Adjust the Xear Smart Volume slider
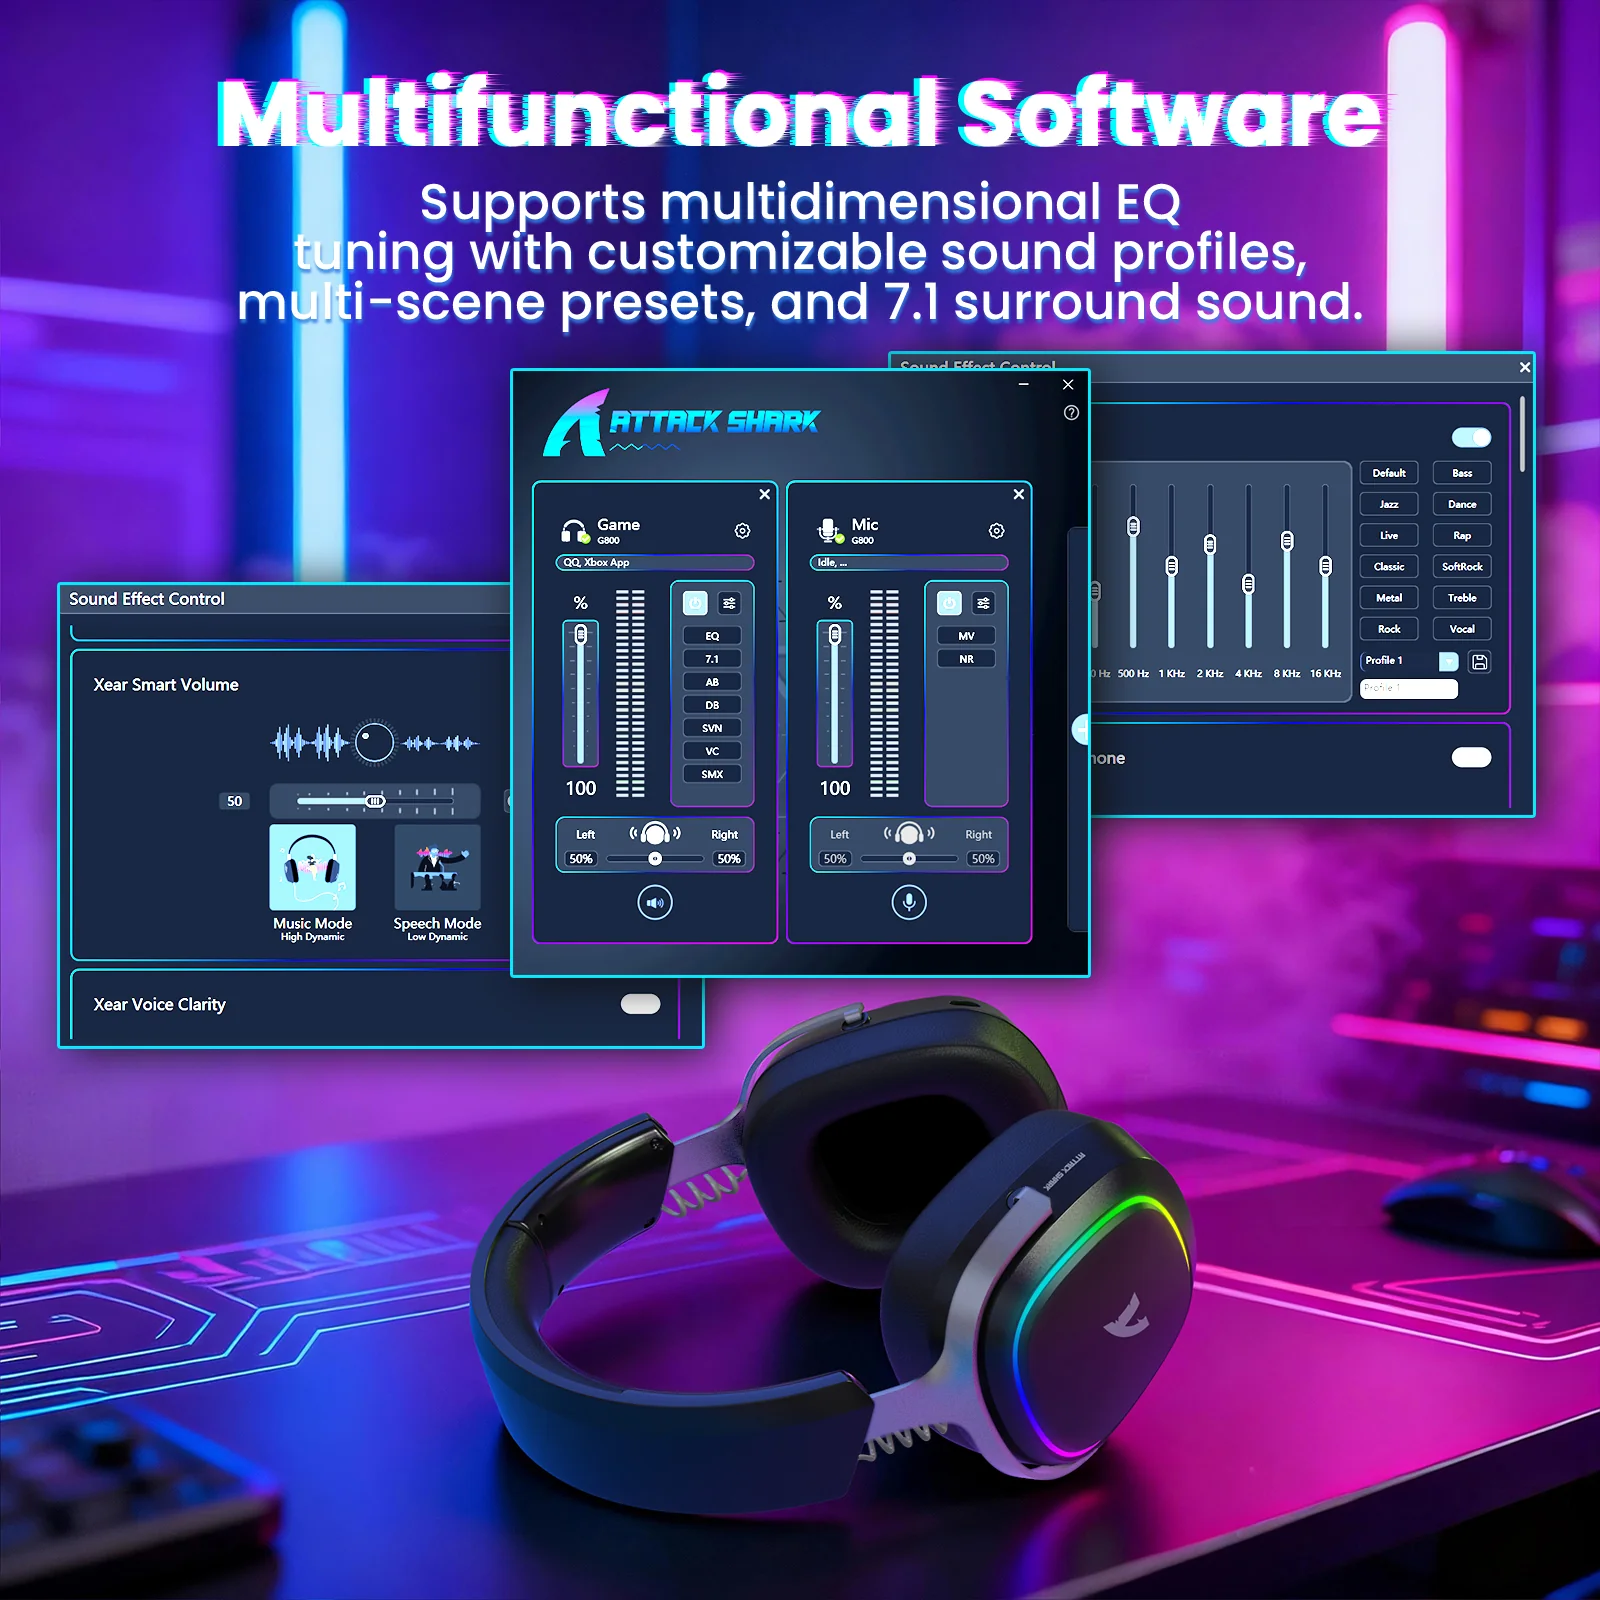Image resolution: width=1600 pixels, height=1600 pixels. (x=375, y=801)
